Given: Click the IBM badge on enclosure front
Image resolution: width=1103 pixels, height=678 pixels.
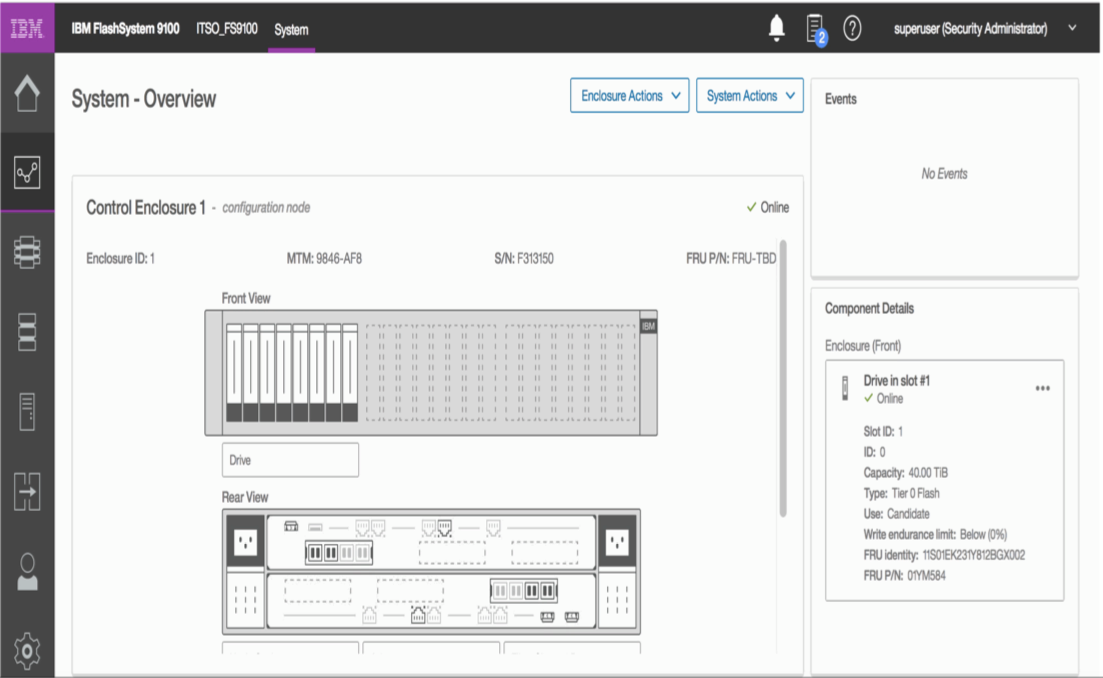Looking at the screenshot, I should point(649,326).
